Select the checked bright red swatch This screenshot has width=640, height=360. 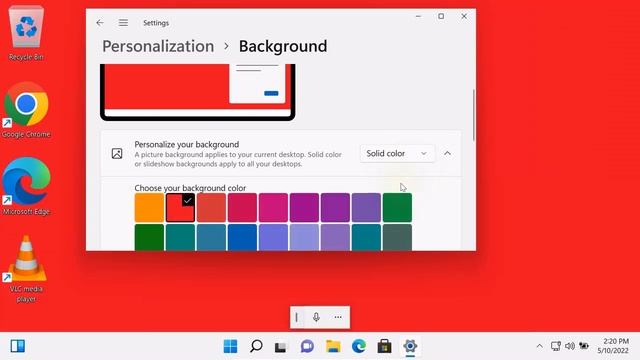click(x=180, y=208)
